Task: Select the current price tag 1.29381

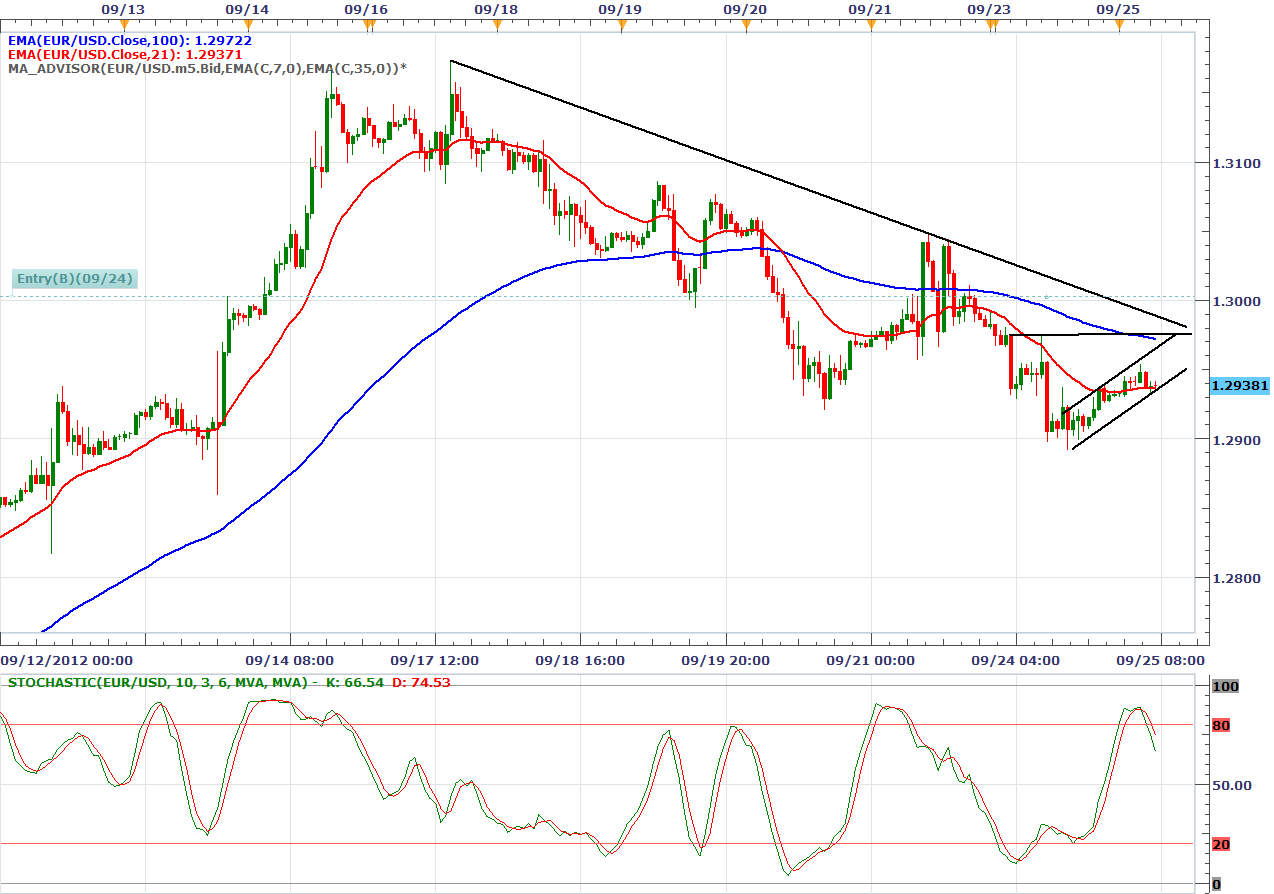Action: [1238, 386]
